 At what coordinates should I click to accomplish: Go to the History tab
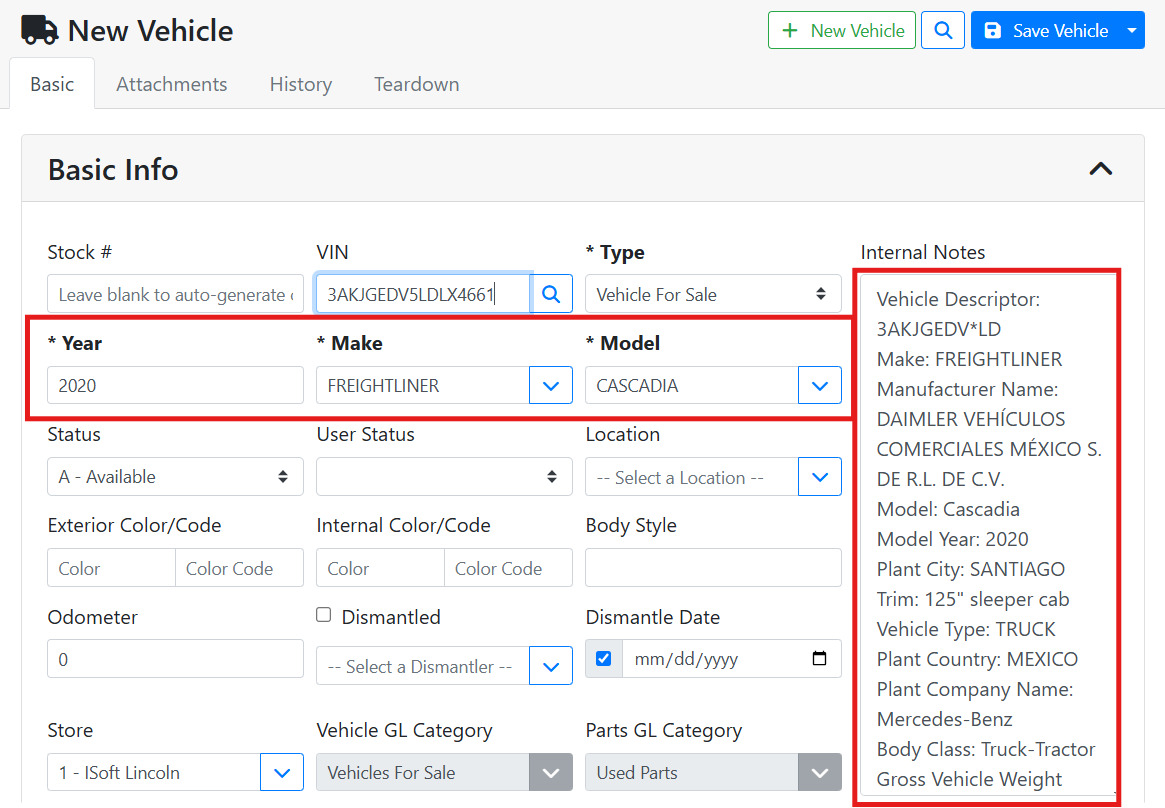pyautogui.click(x=300, y=84)
